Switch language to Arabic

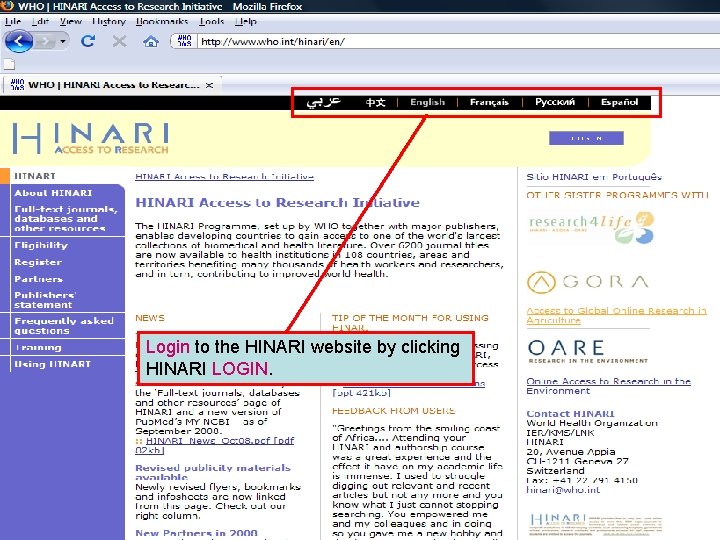pos(323,102)
